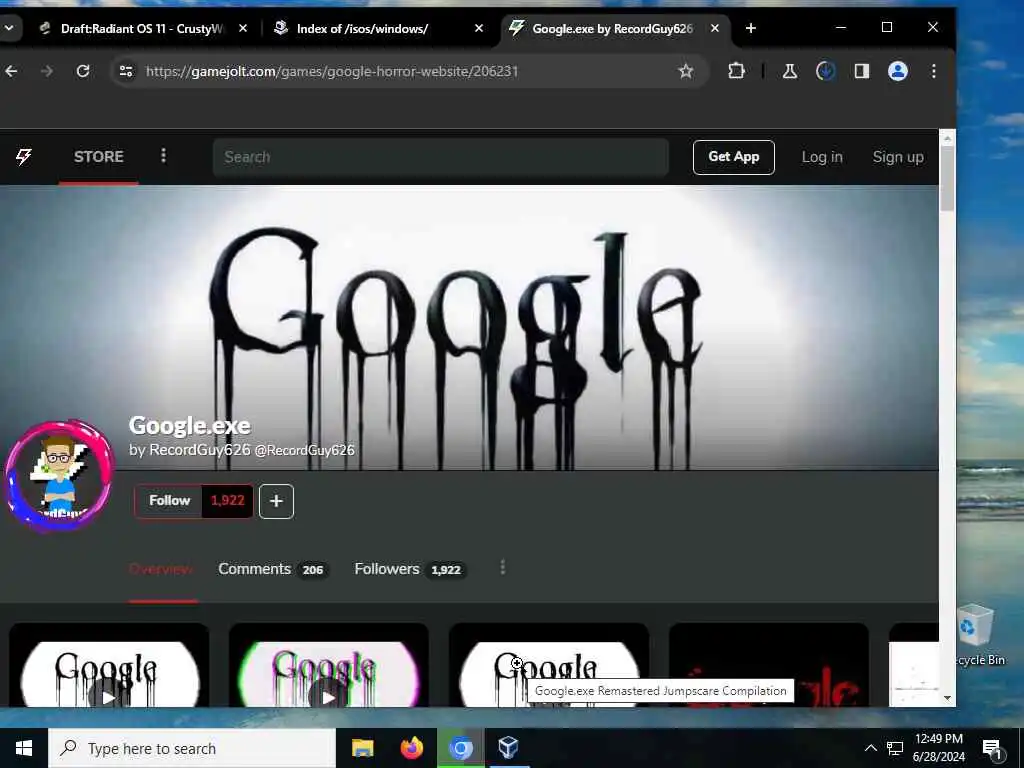The height and width of the screenshot is (768, 1024).
Task: Open the Jumpscare Compilation media thumbnail
Action: pos(549,663)
